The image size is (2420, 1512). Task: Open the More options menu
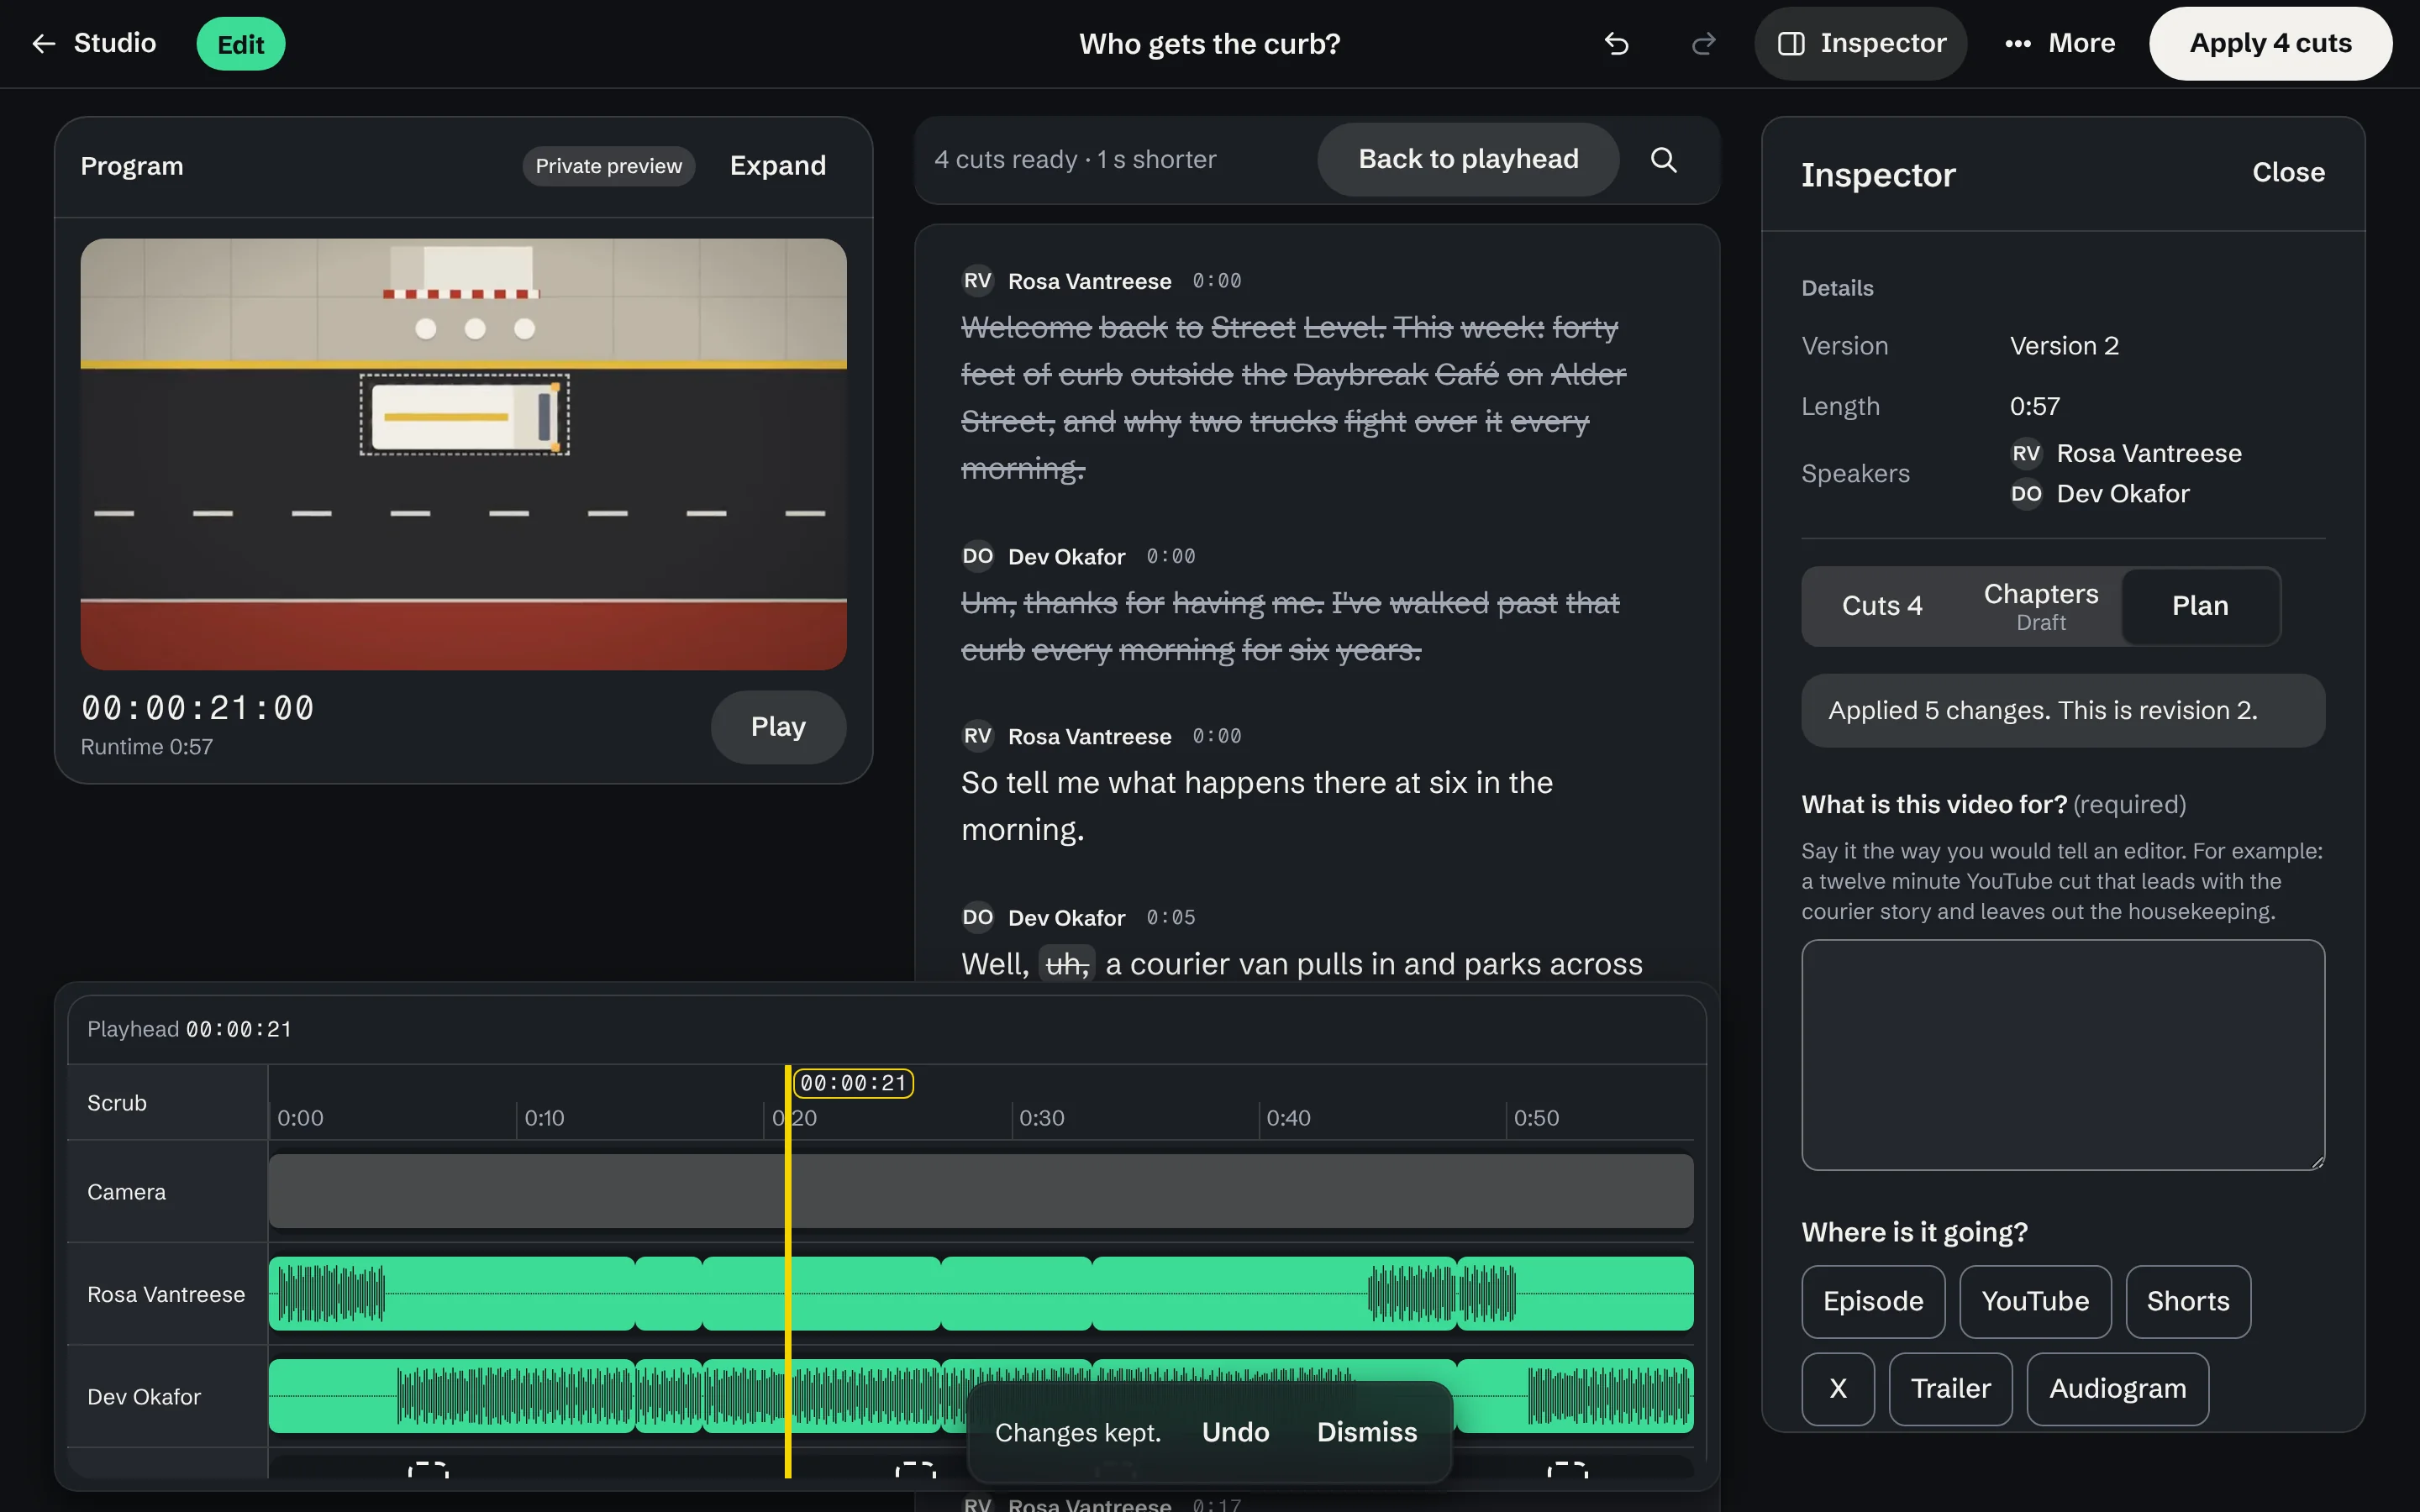point(2060,44)
